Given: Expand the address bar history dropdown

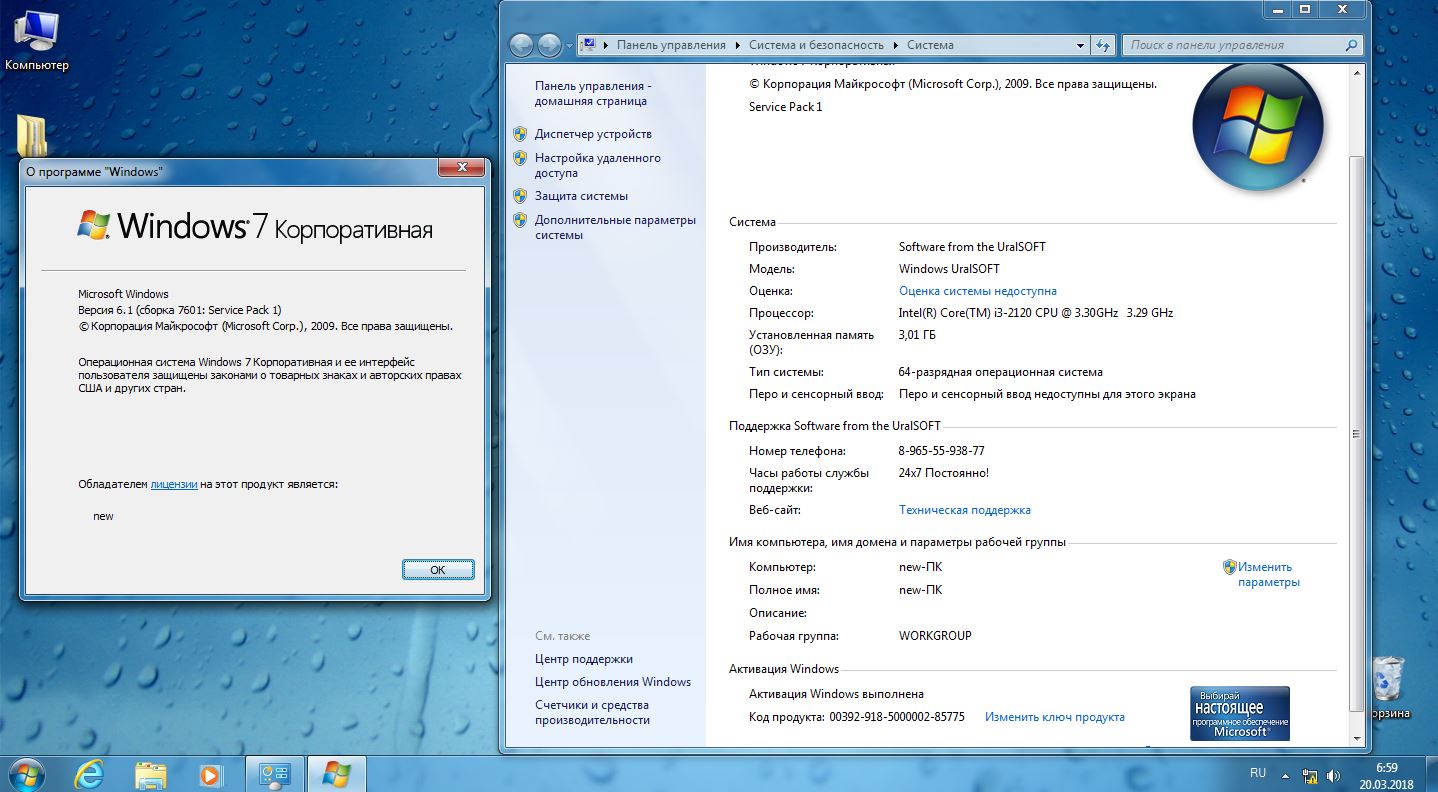Looking at the screenshot, I should 1080,45.
